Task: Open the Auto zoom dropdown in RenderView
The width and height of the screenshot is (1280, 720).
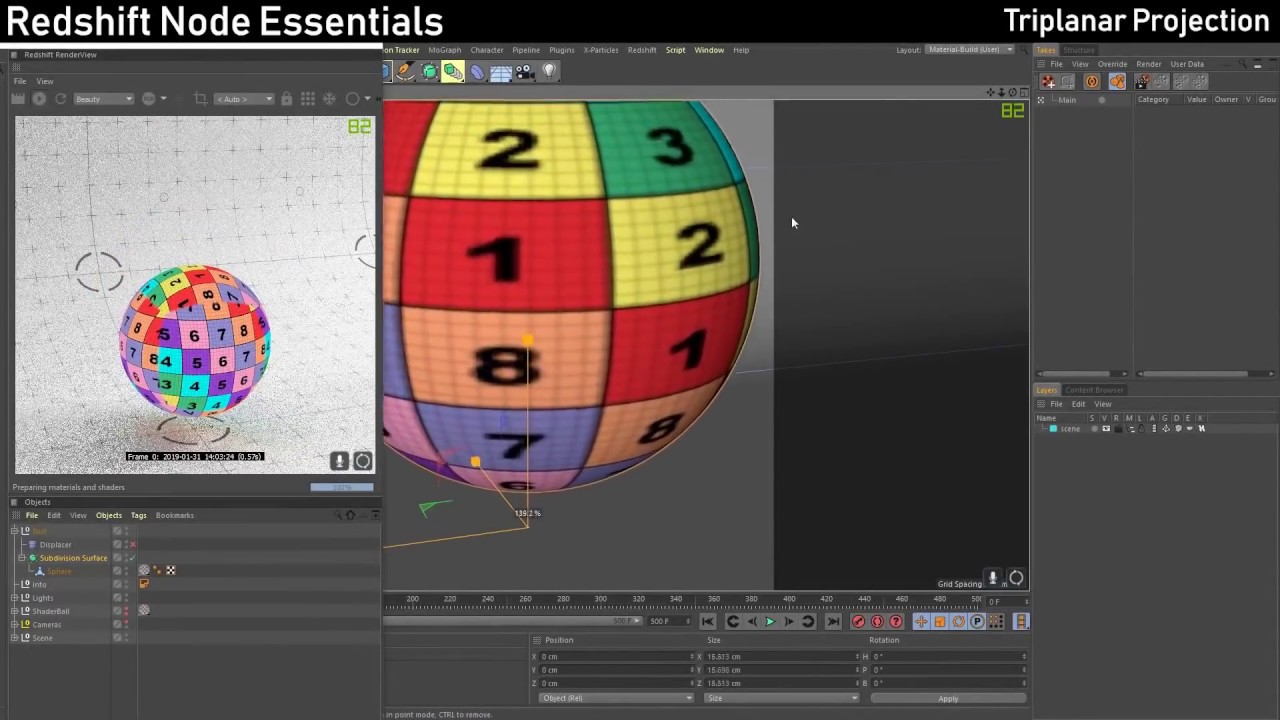Action: pyautogui.click(x=245, y=99)
